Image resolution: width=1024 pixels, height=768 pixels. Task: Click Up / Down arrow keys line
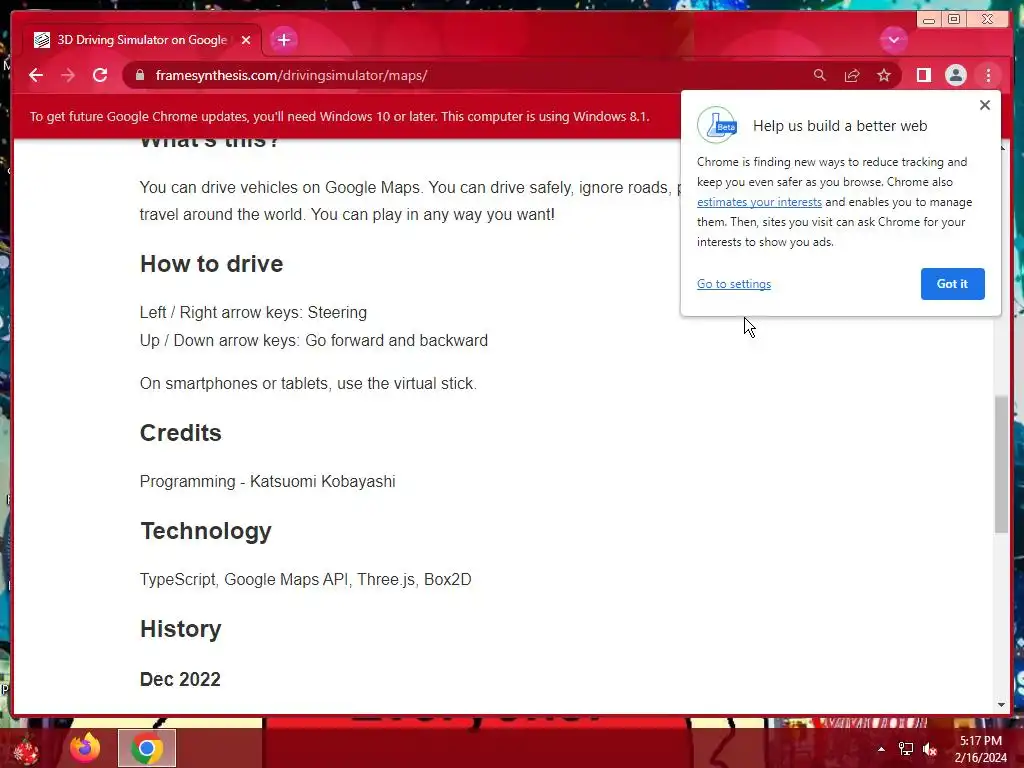coord(314,340)
